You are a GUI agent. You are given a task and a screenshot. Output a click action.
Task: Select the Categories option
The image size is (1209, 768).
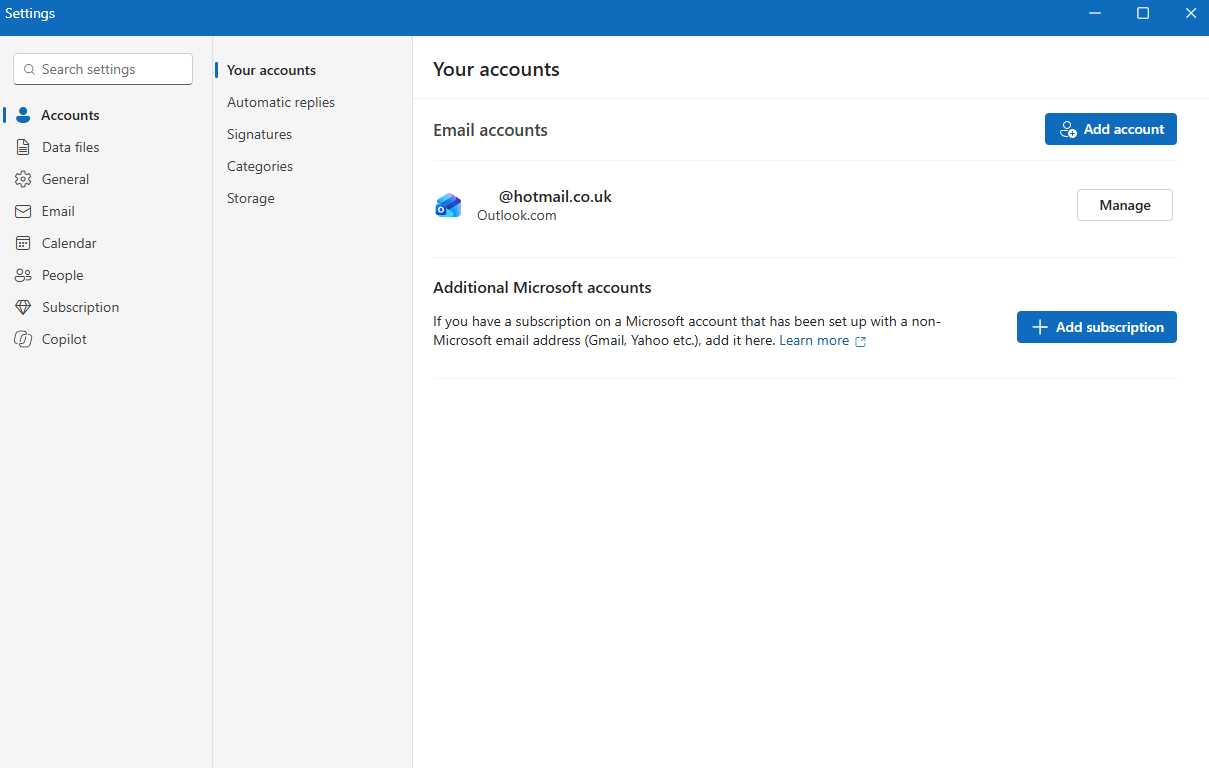[260, 166]
